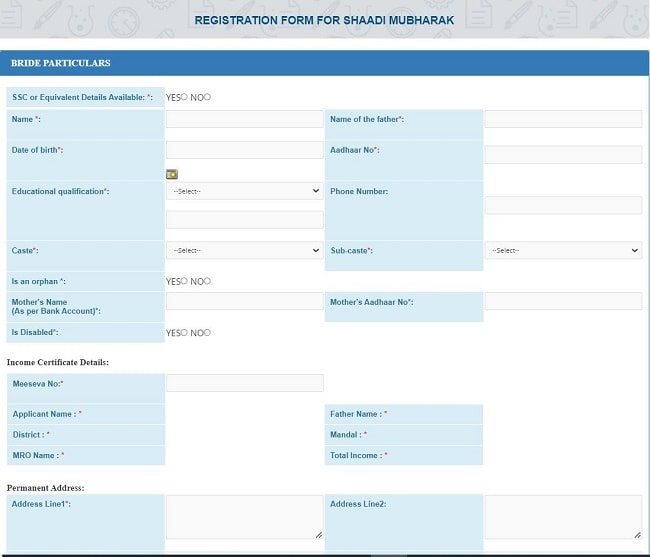The height and width of the screenshot is (557, 650).
Task: Click the BRIDE PARTICULARS section header
Action: [x=324, y=63]
